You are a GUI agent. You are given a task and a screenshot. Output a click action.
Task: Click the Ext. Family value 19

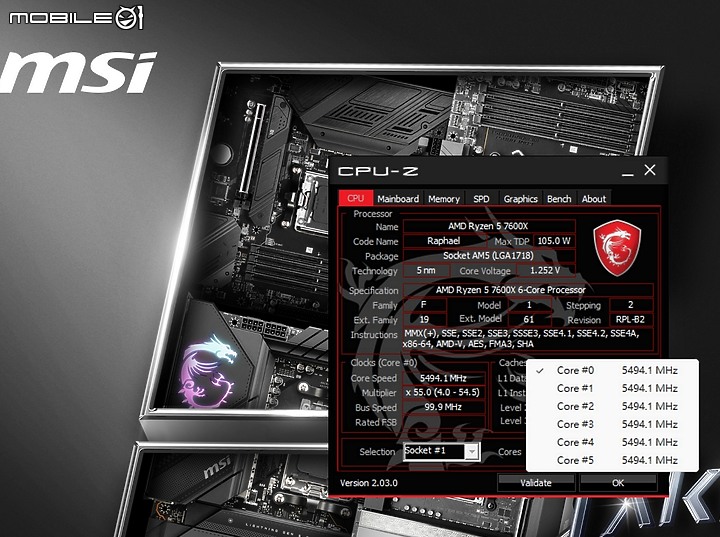pyautogui.click(x=424, y=320)
